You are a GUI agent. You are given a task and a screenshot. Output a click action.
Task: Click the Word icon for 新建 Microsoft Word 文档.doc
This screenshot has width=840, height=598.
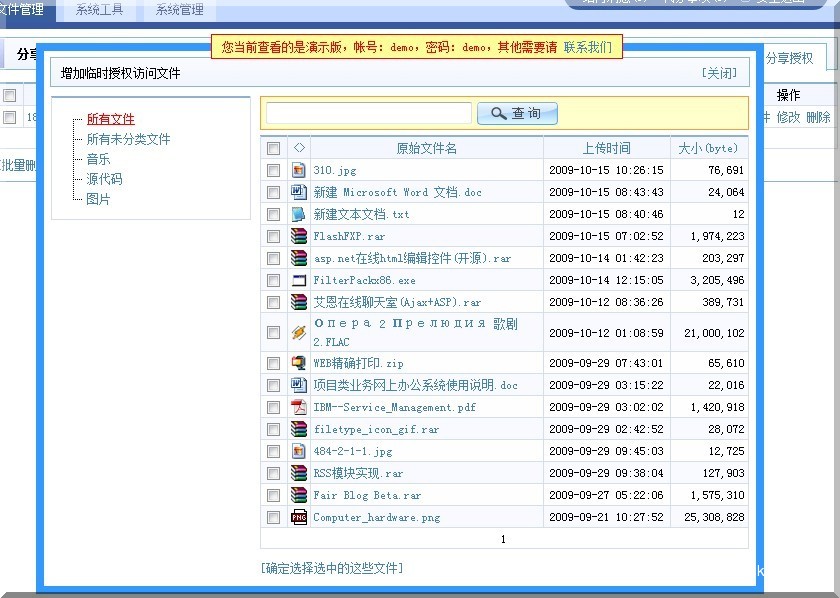pyautogui.click(x=298, y=192)
